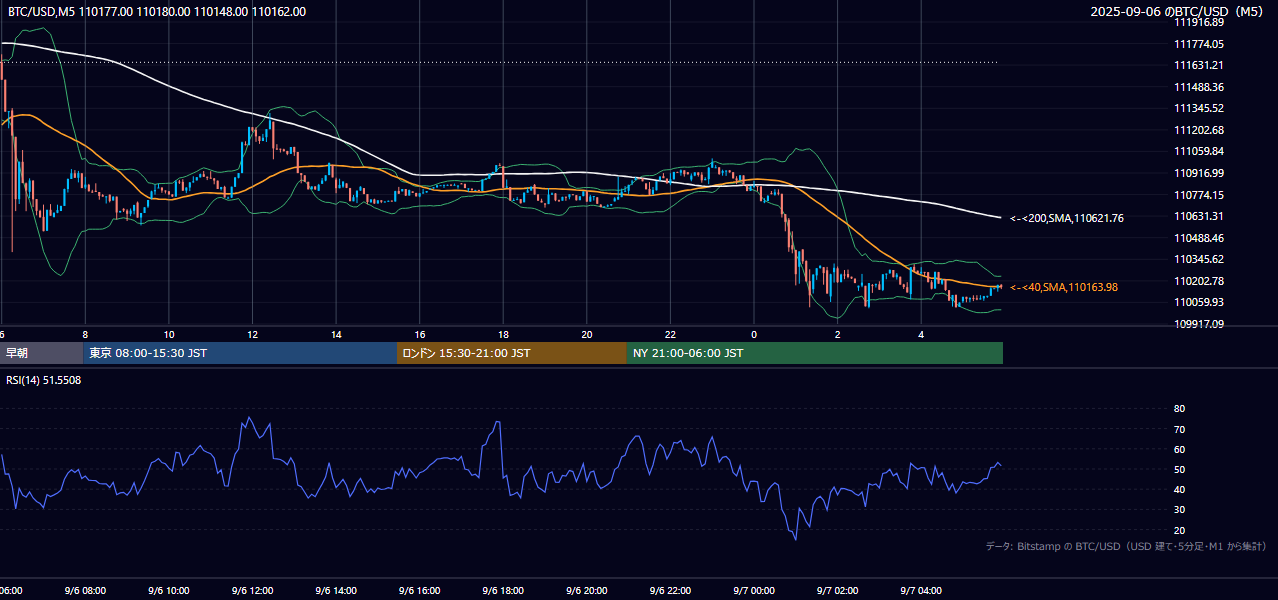The height and width of the screenshot is (600, 1278).
Task: Click price level 110488.46 on axis
Action: [1199, 238]
